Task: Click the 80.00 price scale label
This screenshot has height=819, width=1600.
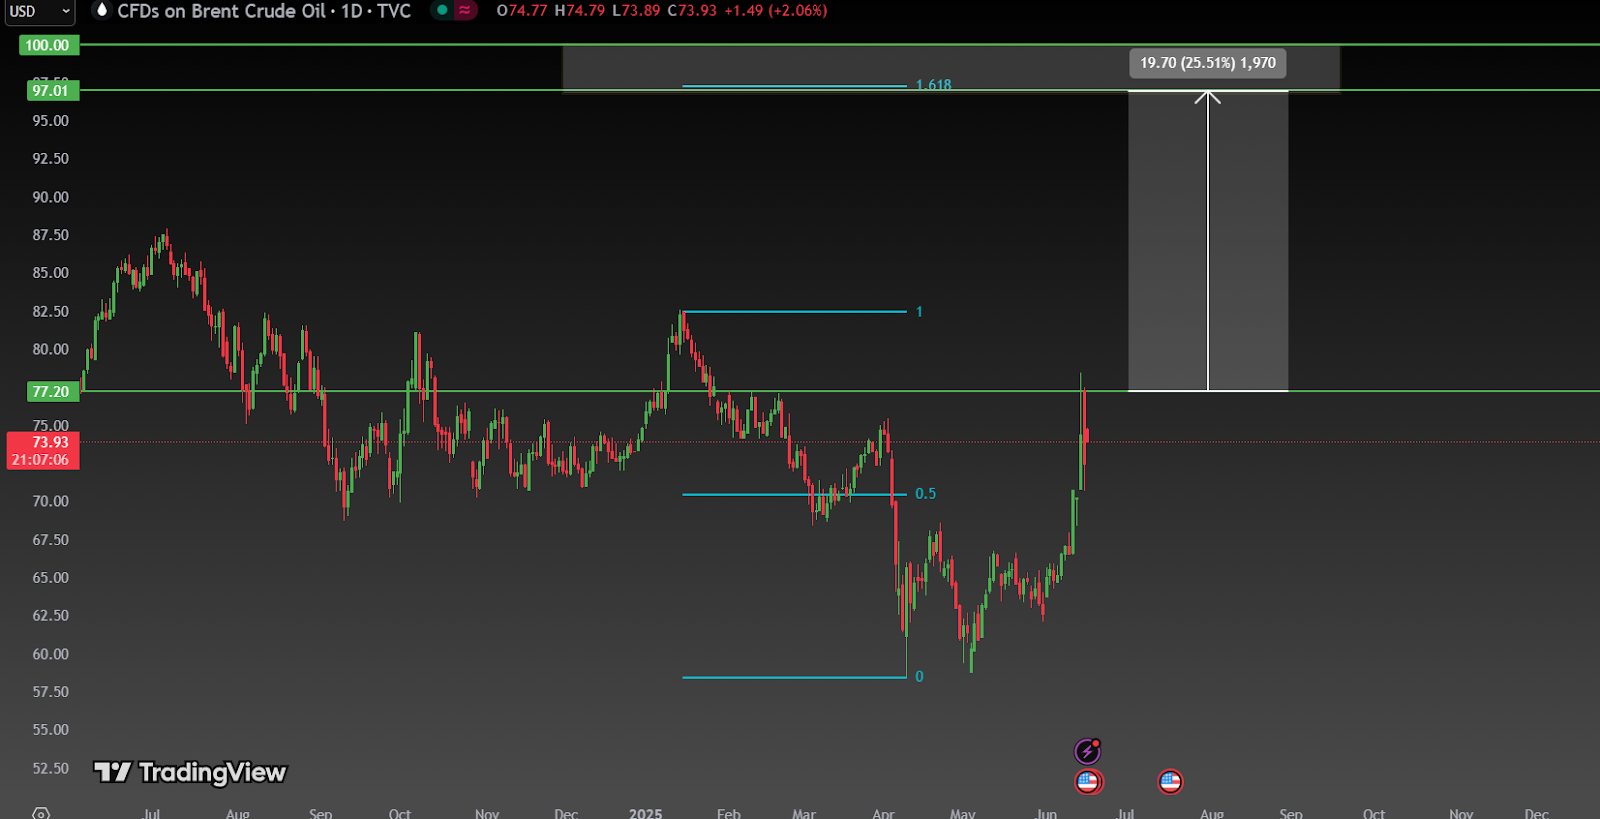Action: tap(51, 349)
